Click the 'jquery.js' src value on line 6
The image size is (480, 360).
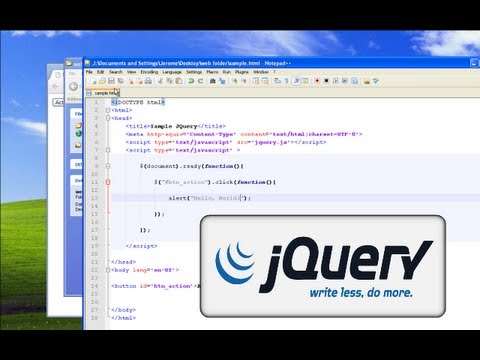pyautogui.click(x=271, y=142)
